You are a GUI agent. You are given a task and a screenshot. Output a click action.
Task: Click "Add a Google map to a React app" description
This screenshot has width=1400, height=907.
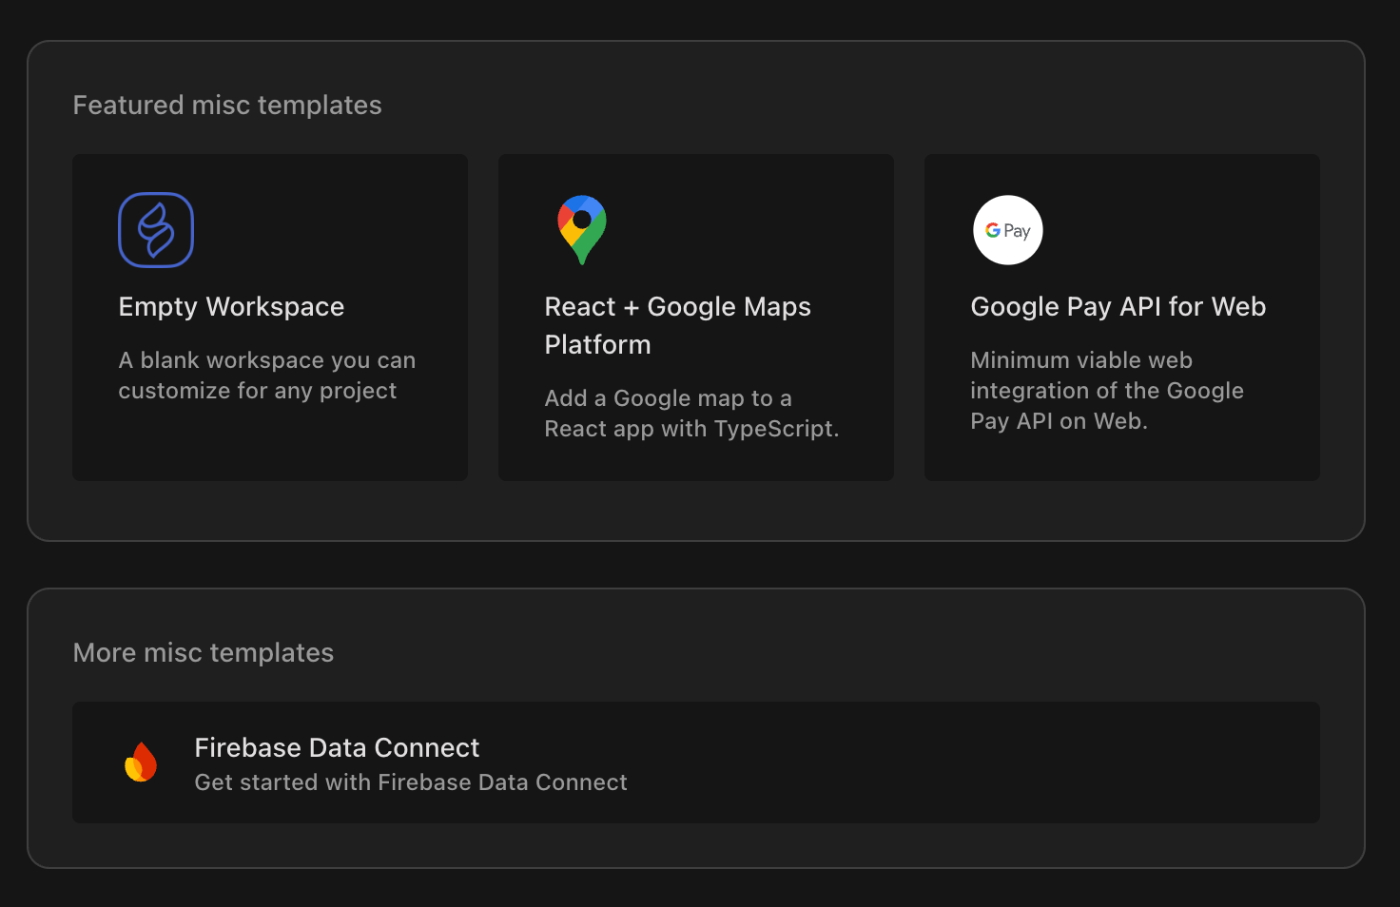click(692, 413)
